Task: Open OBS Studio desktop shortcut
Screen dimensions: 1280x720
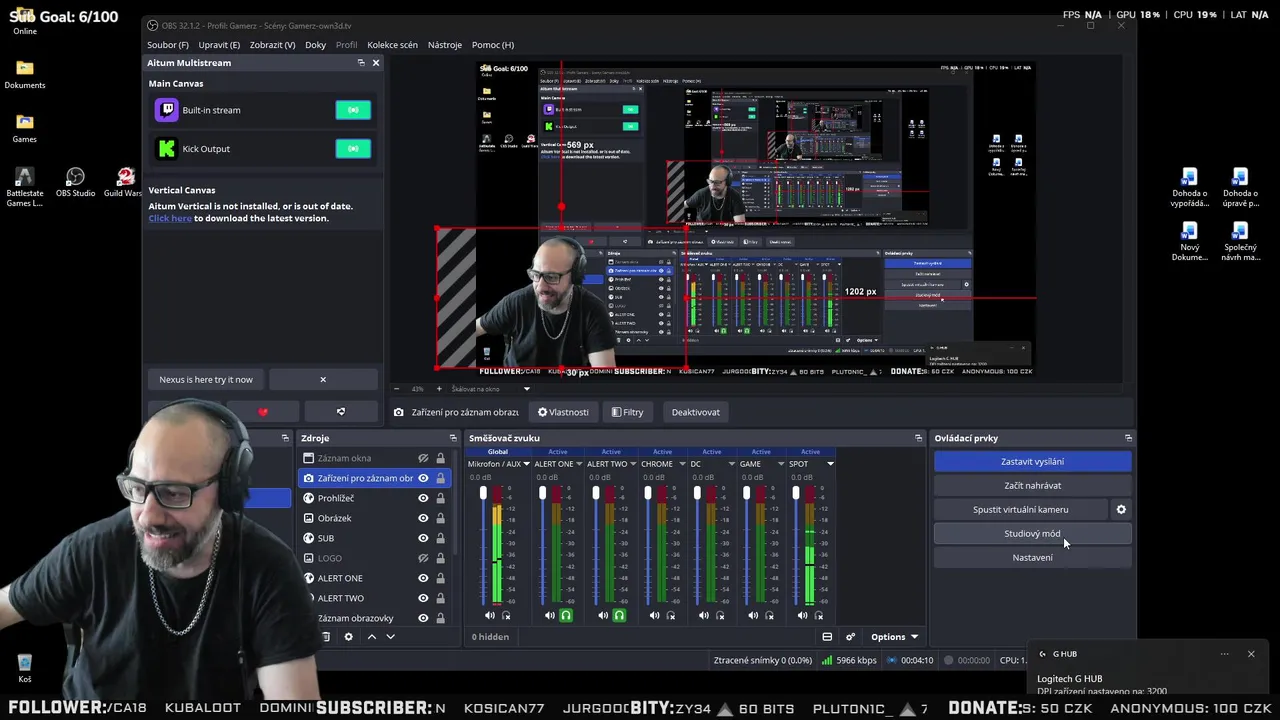Action: click(x=75, y=182)
